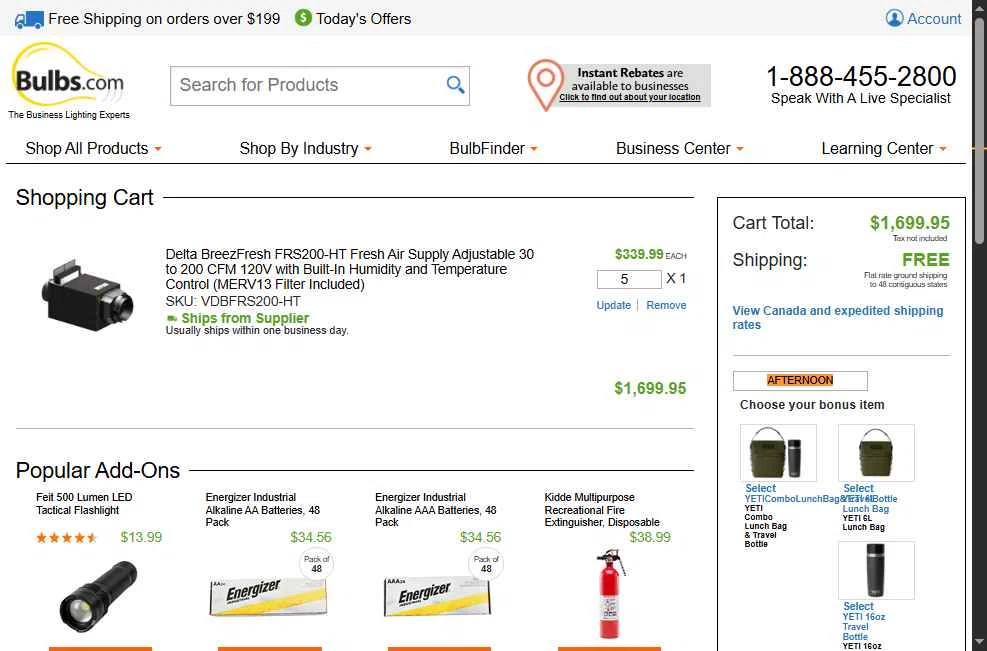Click the $1,699.95 Cart Total amount

click(910, 223)
